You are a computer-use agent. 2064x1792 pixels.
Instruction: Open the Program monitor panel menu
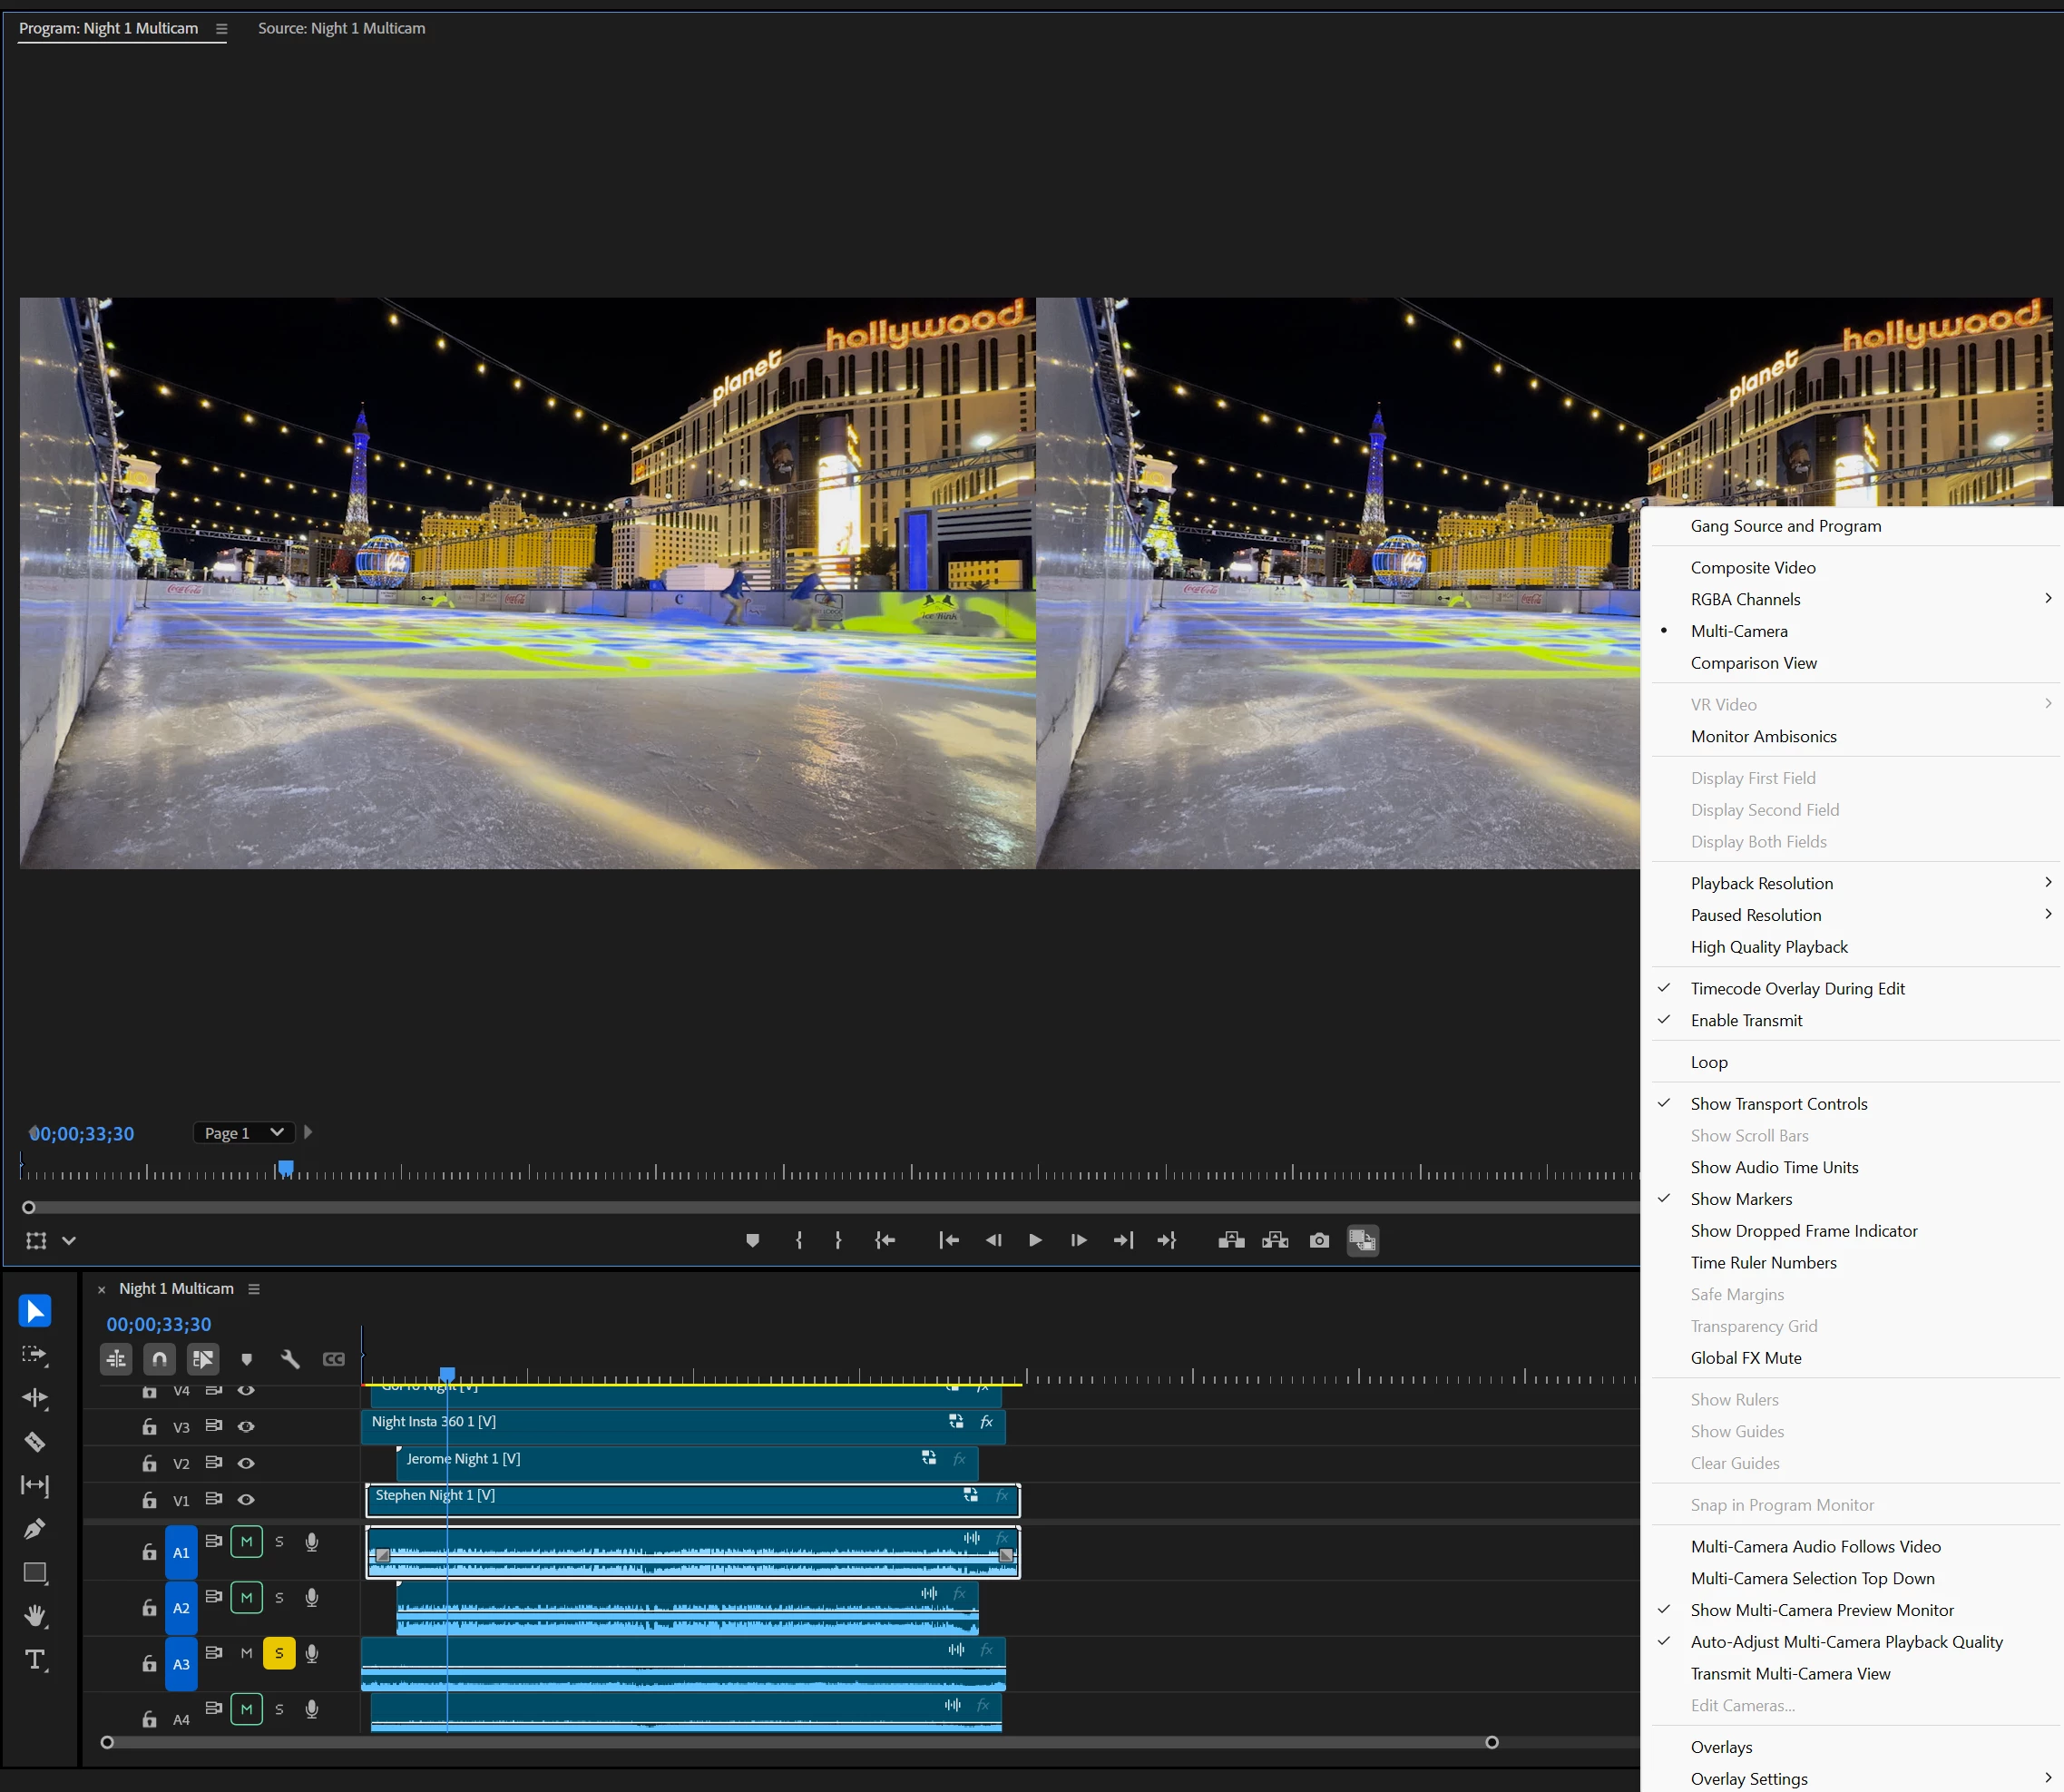tap(222, 29)
